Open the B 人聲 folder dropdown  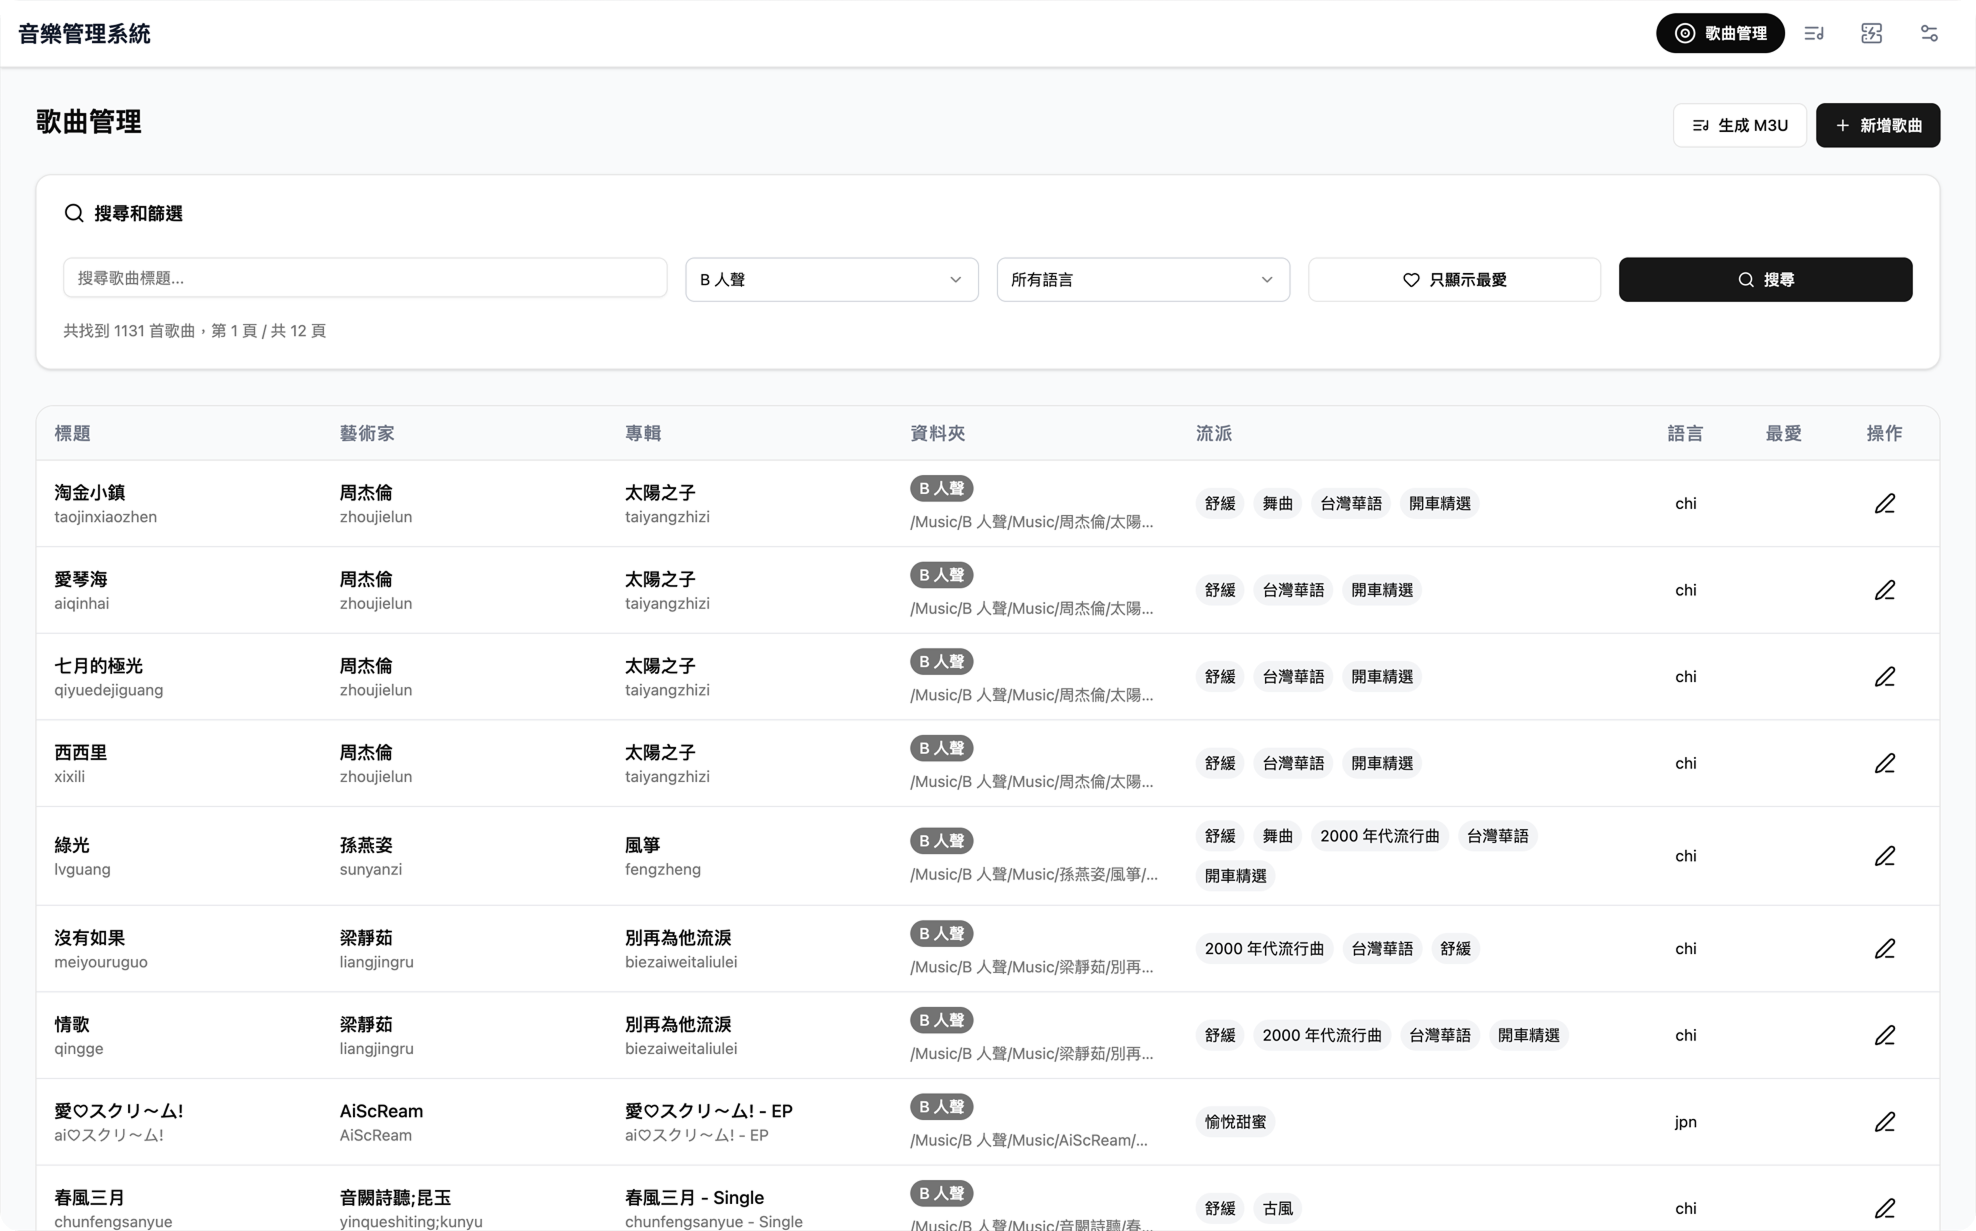click(831, 280)
